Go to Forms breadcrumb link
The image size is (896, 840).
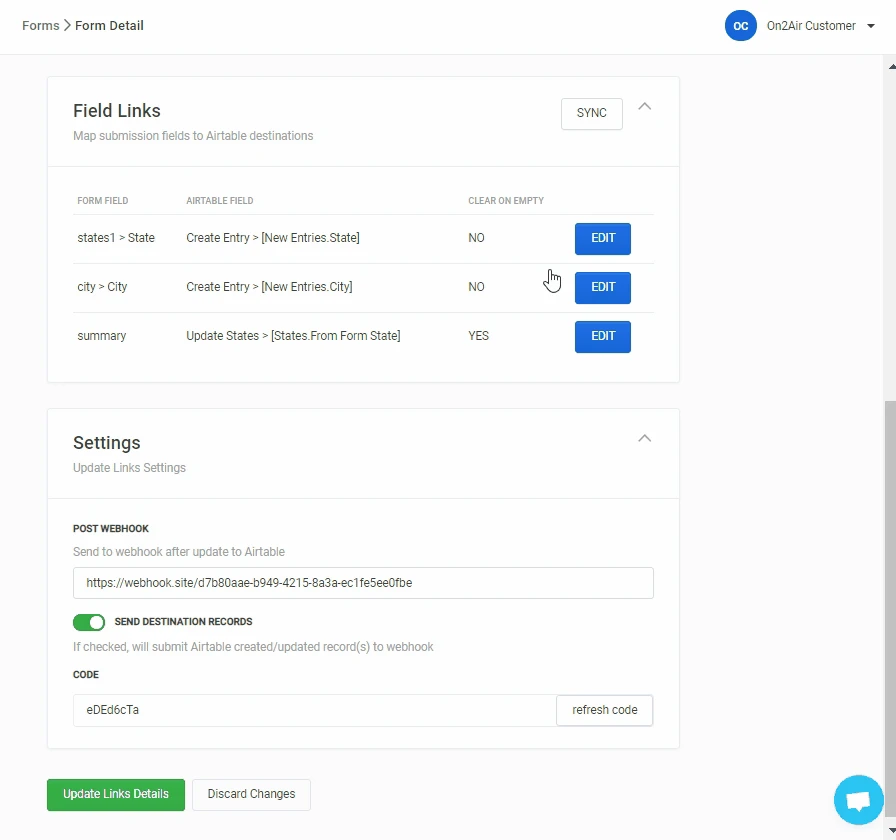39,26
